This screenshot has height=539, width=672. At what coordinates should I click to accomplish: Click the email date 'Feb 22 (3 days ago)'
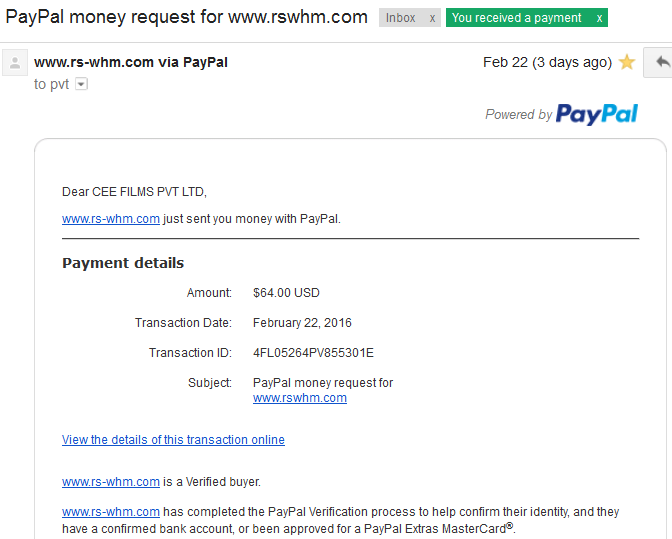click(547, 63)
